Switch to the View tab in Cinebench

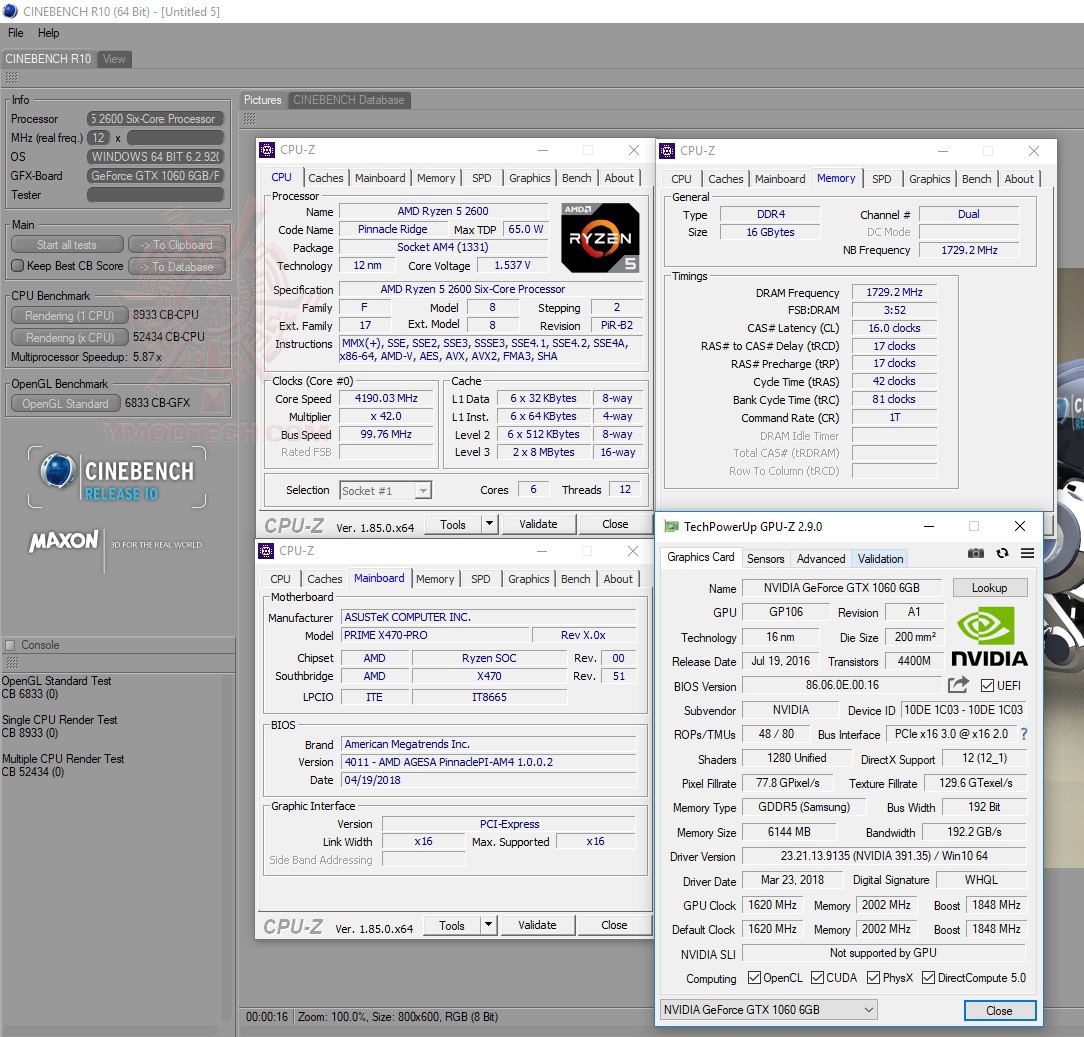pos(114,59)
